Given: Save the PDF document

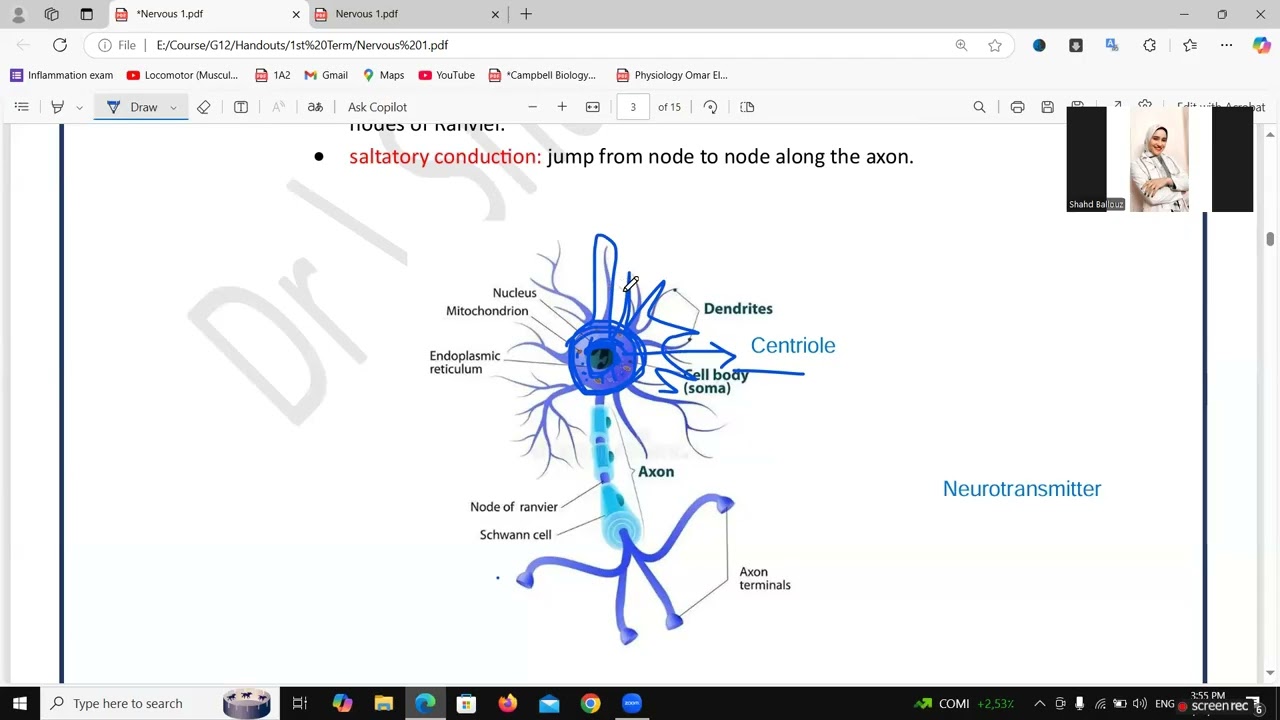Looking at the screenshot, I should (x=1047, y=107).
